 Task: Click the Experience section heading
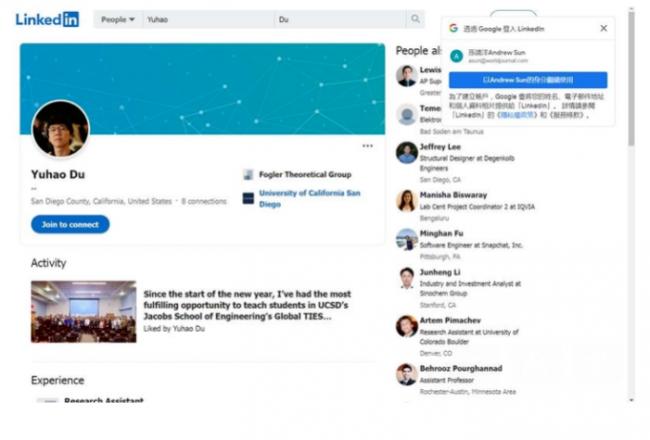(58, 380)
